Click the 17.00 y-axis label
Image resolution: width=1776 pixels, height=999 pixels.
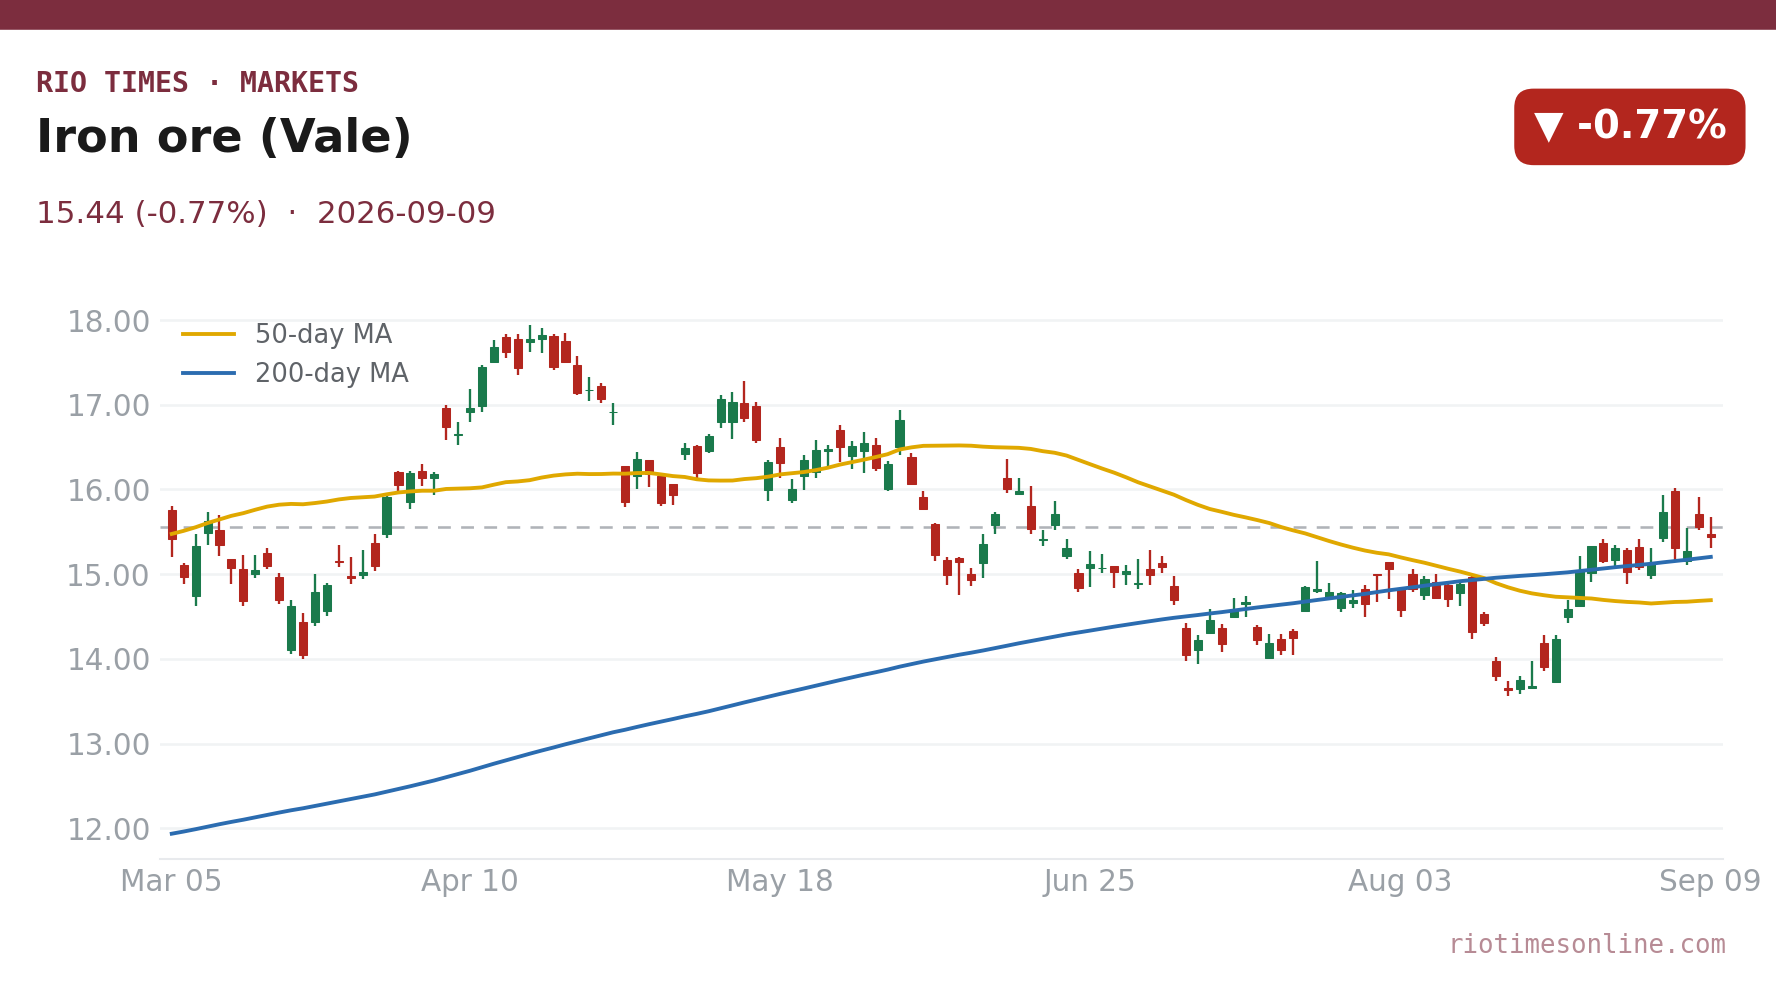(x=108, y=406)
